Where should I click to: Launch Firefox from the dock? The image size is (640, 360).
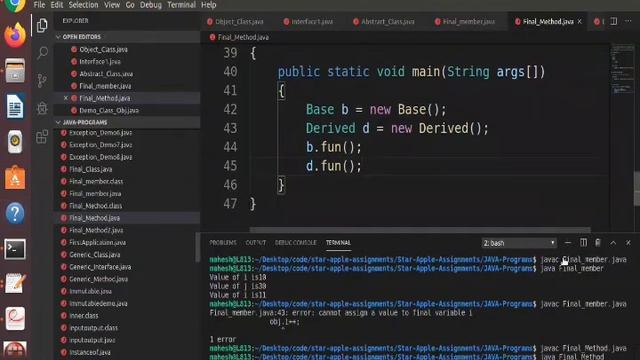pos(15,35)
